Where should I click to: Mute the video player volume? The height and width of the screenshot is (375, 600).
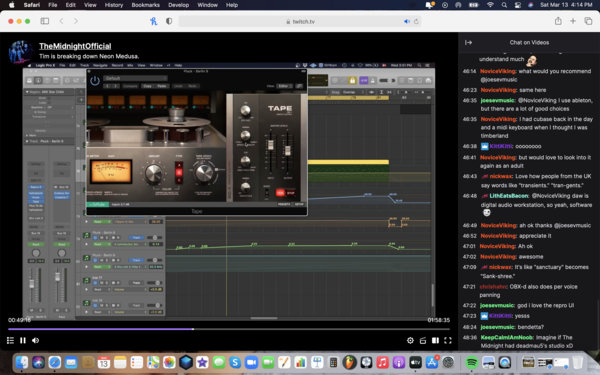[36, 340]
